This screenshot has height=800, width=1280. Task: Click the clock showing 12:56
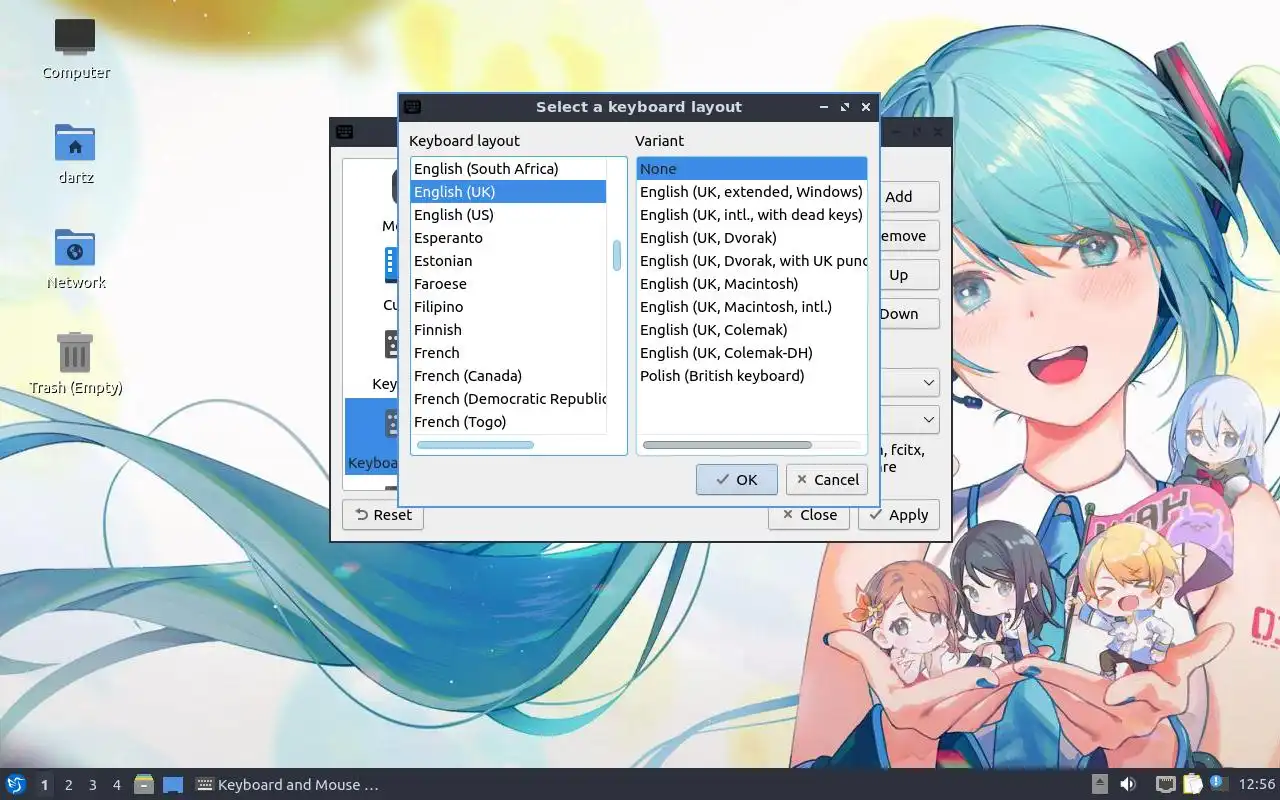pos(1257,785)
